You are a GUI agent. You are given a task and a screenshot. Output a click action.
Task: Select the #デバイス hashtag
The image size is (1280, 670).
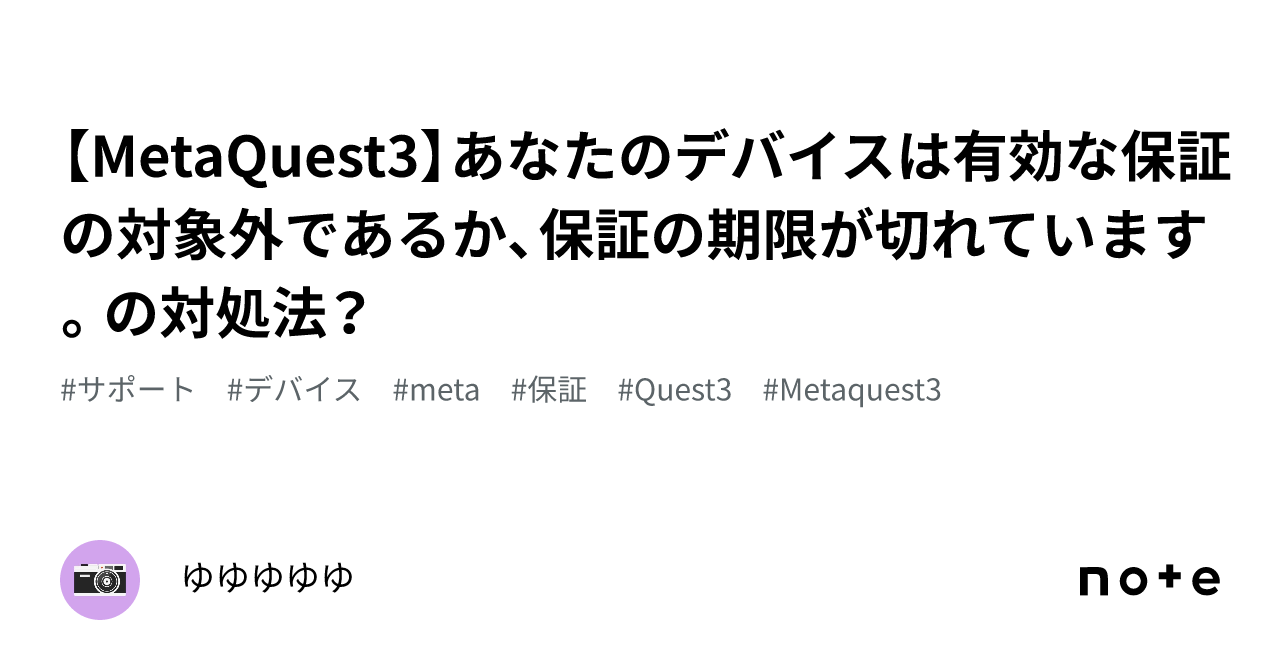pyautogui.click(x=294, y=390)
